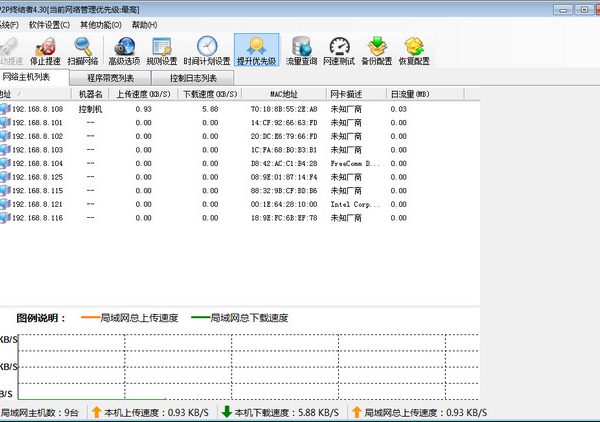Click the 提升优先级 priority icon

point(256,51)
